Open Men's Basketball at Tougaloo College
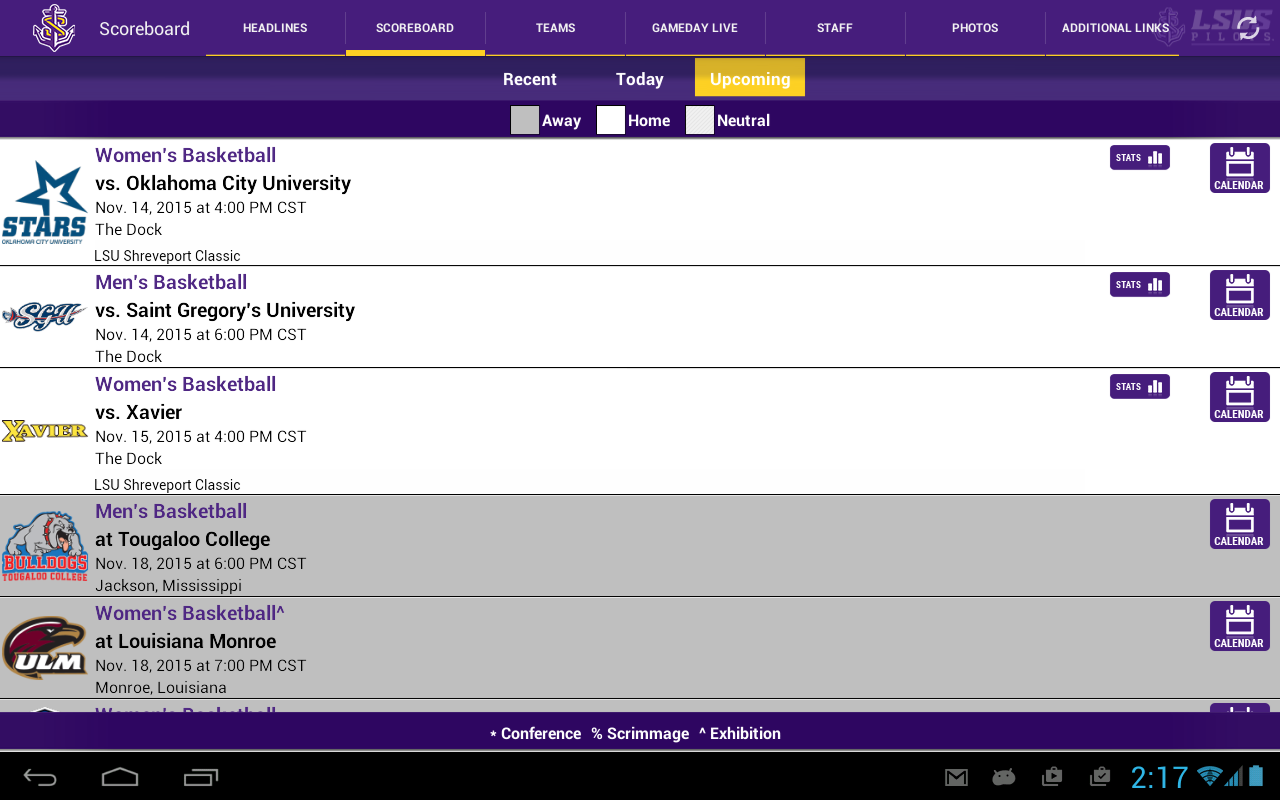Image resolution: width=1280 pixels, height=800 pixels. pyautogui.click(x=640, y=546)
